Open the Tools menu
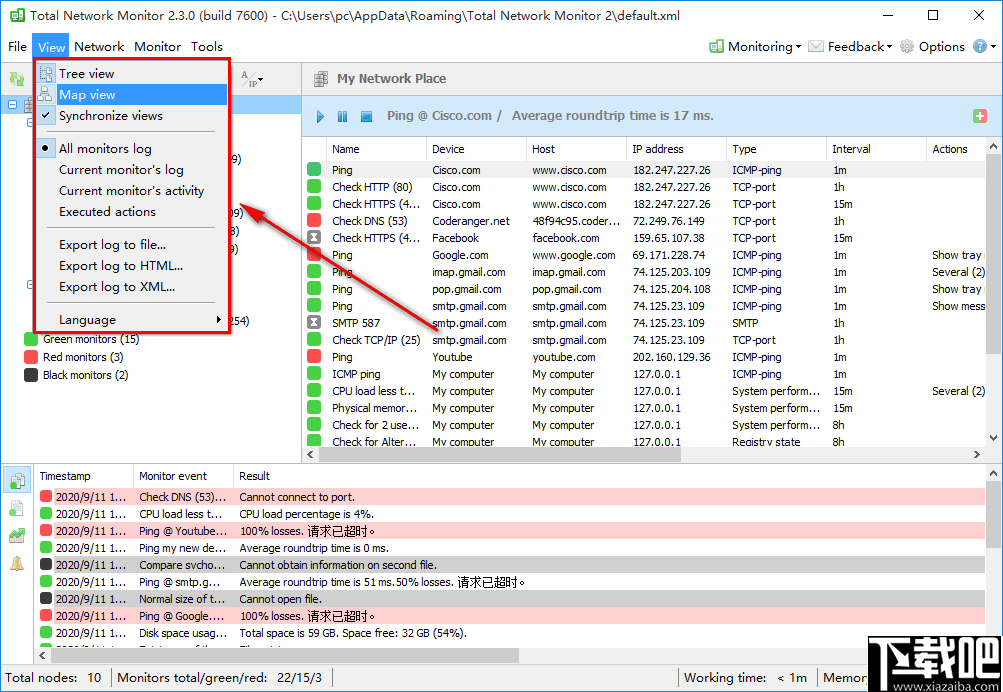 click(x=207, y=46)
